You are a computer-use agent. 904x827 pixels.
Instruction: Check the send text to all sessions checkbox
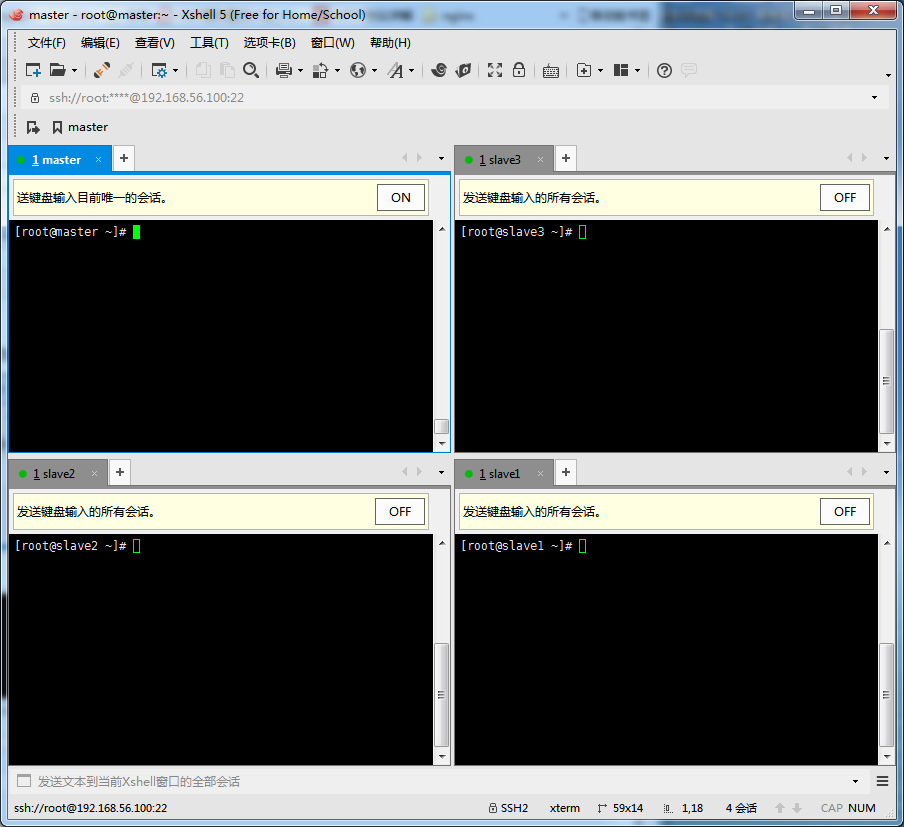coord(24,781)
